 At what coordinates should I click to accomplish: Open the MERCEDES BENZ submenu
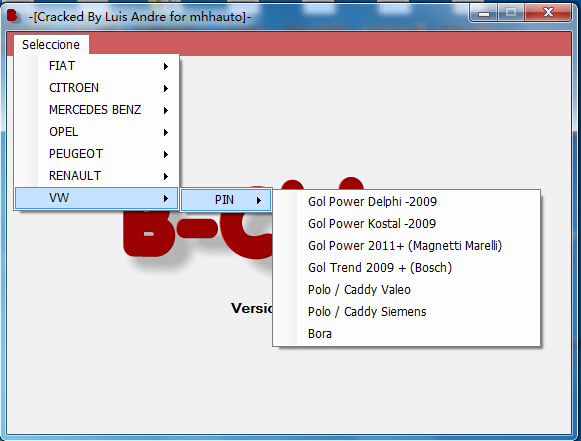click(x=97, y=110)
